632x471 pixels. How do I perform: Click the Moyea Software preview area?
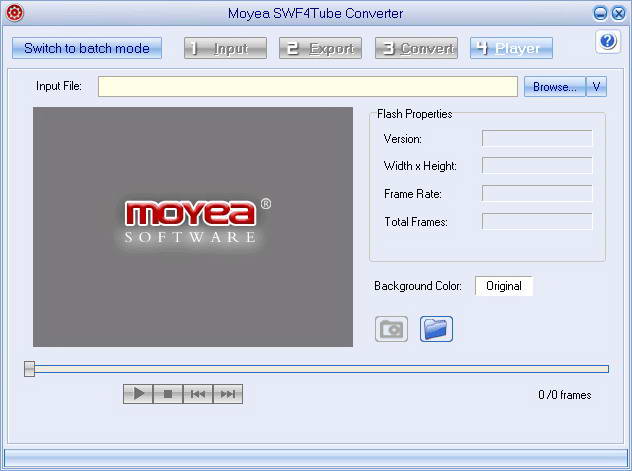click(193, 227)
